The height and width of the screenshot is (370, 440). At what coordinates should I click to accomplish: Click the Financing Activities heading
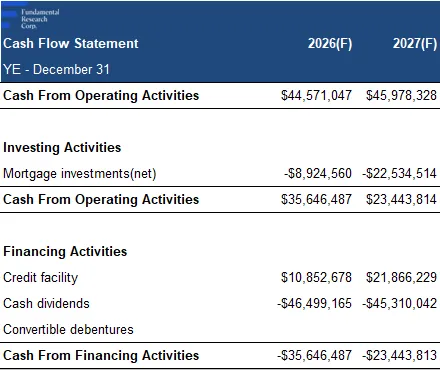click(x=65, y=251)
